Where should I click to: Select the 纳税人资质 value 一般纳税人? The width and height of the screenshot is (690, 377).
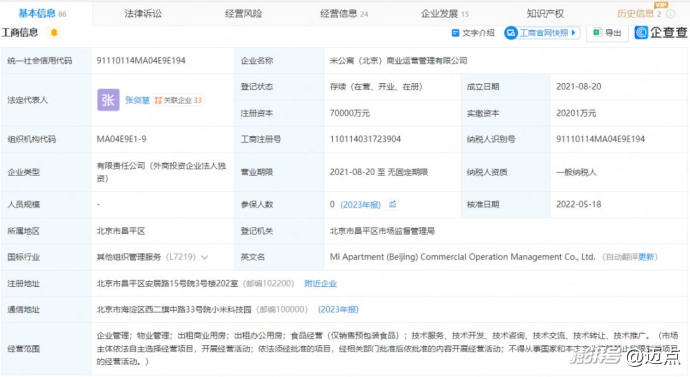tap(576, 172)
